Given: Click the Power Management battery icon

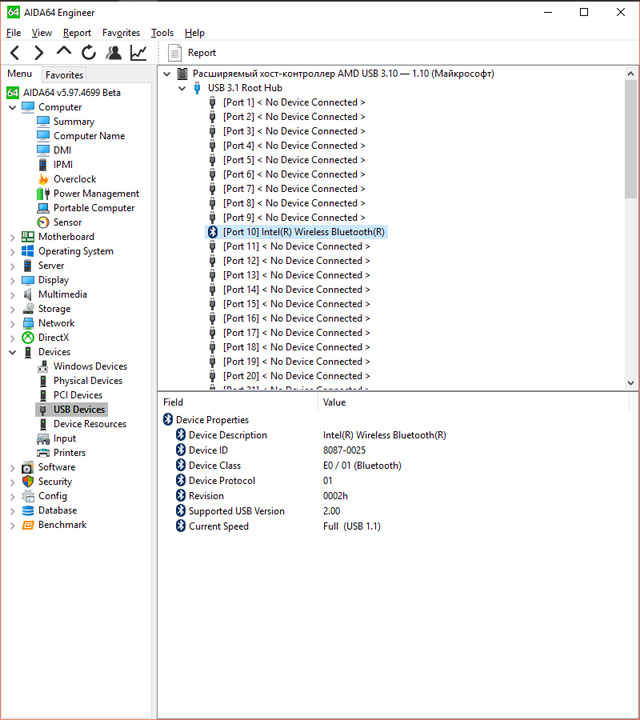Looking at the screenshot, I should [x=43, y=193].
